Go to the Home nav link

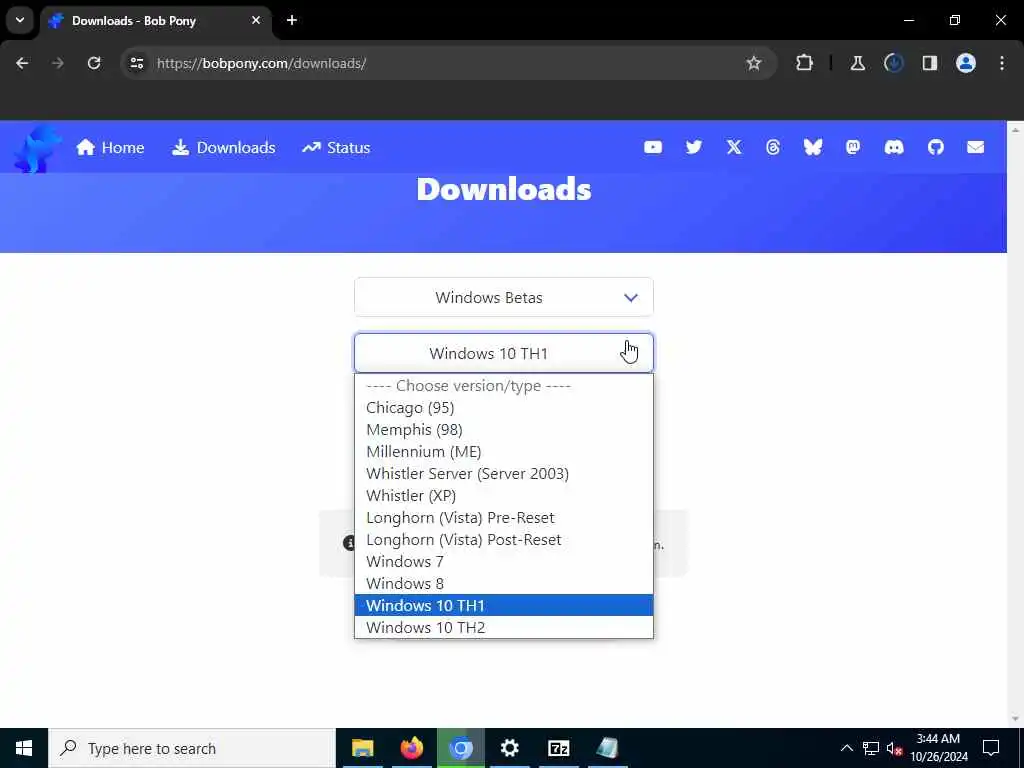pyautogui.click(x=110, y=148)
